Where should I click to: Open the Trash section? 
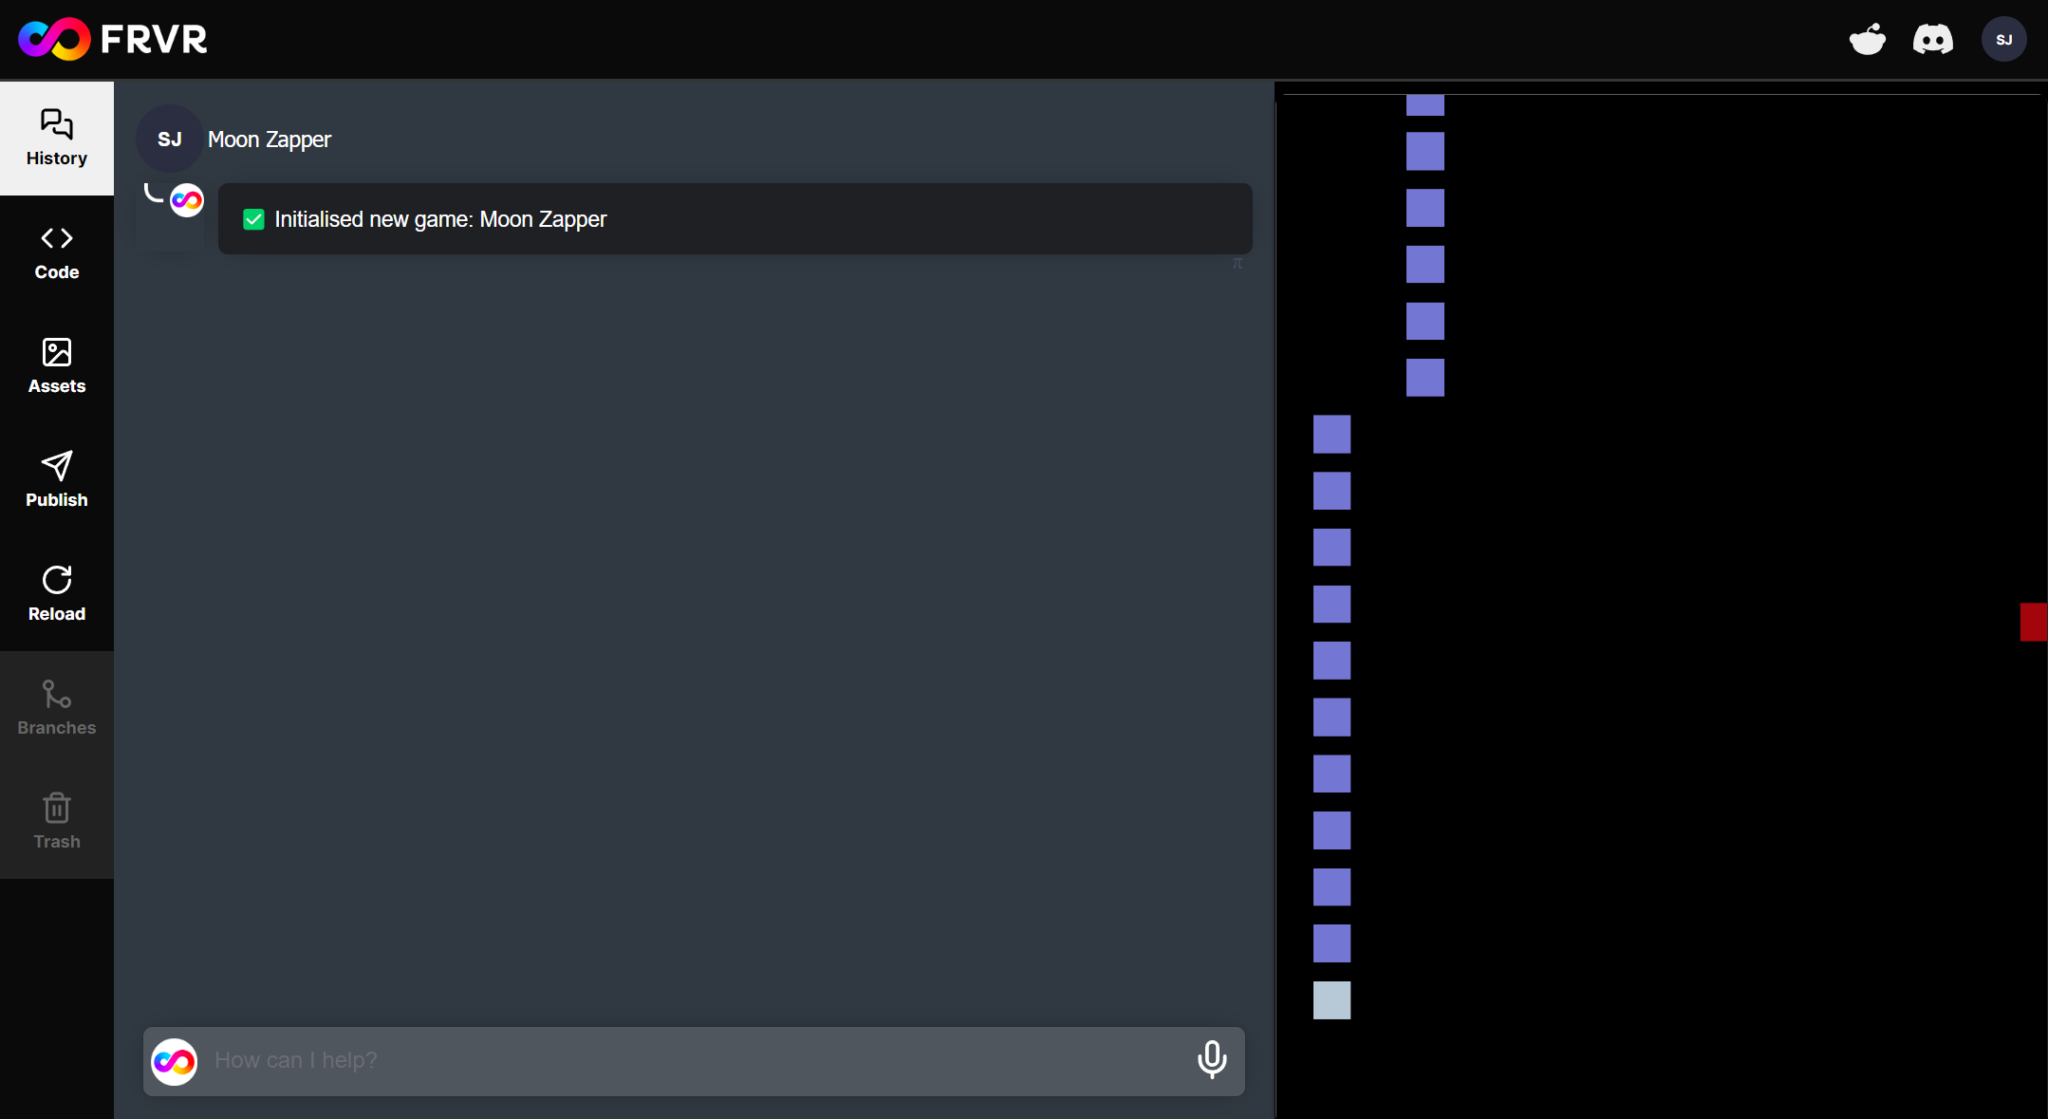tap(56, 821)
